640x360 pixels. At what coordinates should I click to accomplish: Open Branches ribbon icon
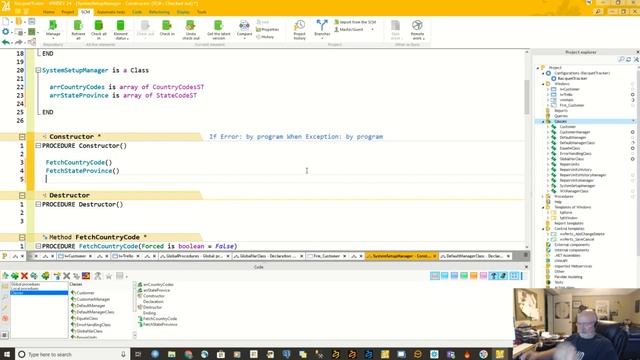tap(322, 29)
